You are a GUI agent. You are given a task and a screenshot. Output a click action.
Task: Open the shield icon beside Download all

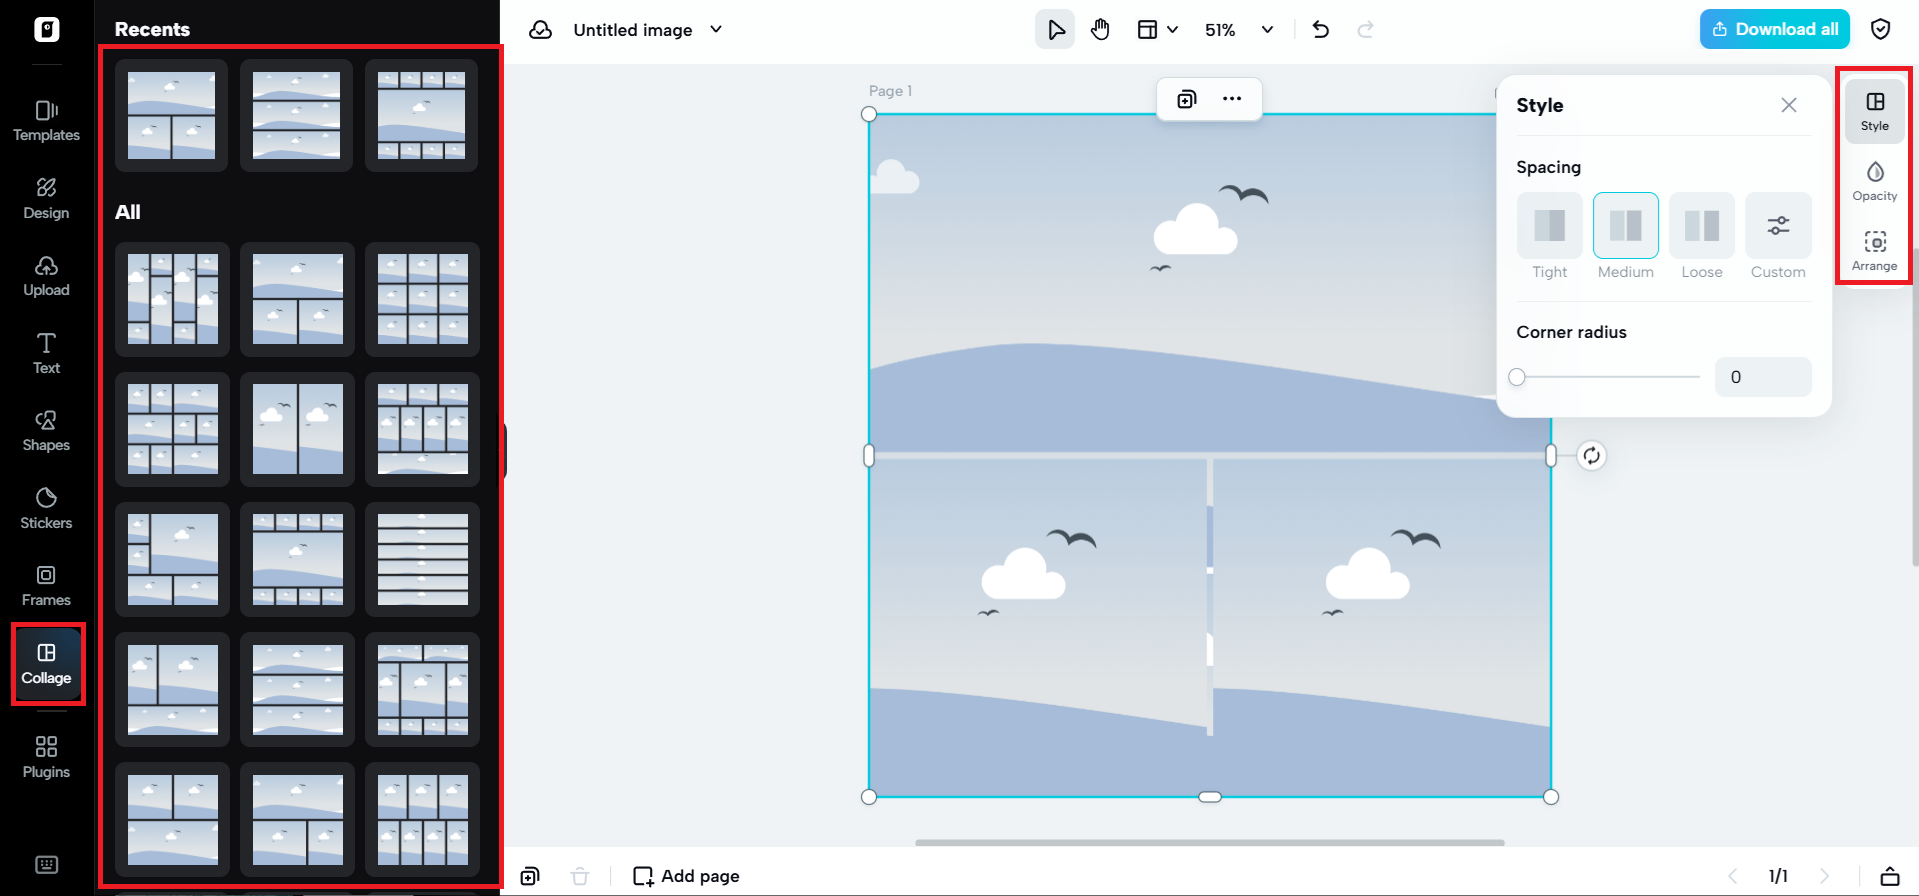click(1881, 29)
